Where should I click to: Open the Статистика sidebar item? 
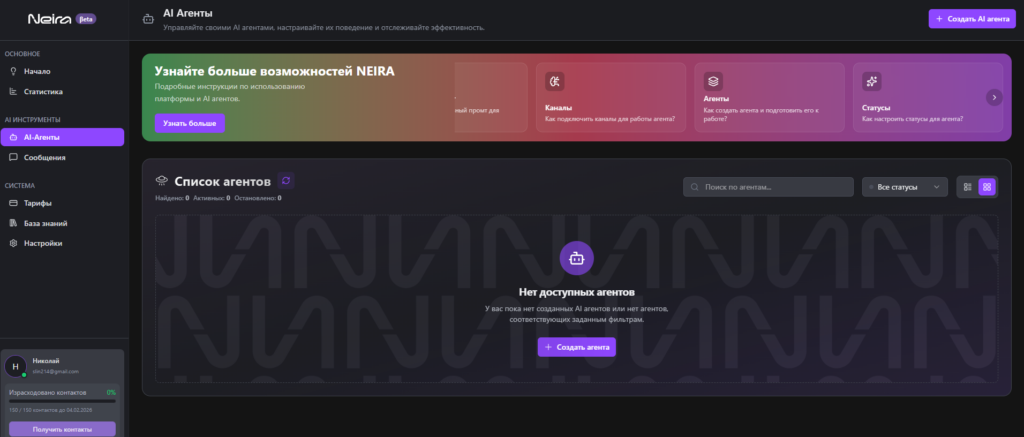coord(63,91)
